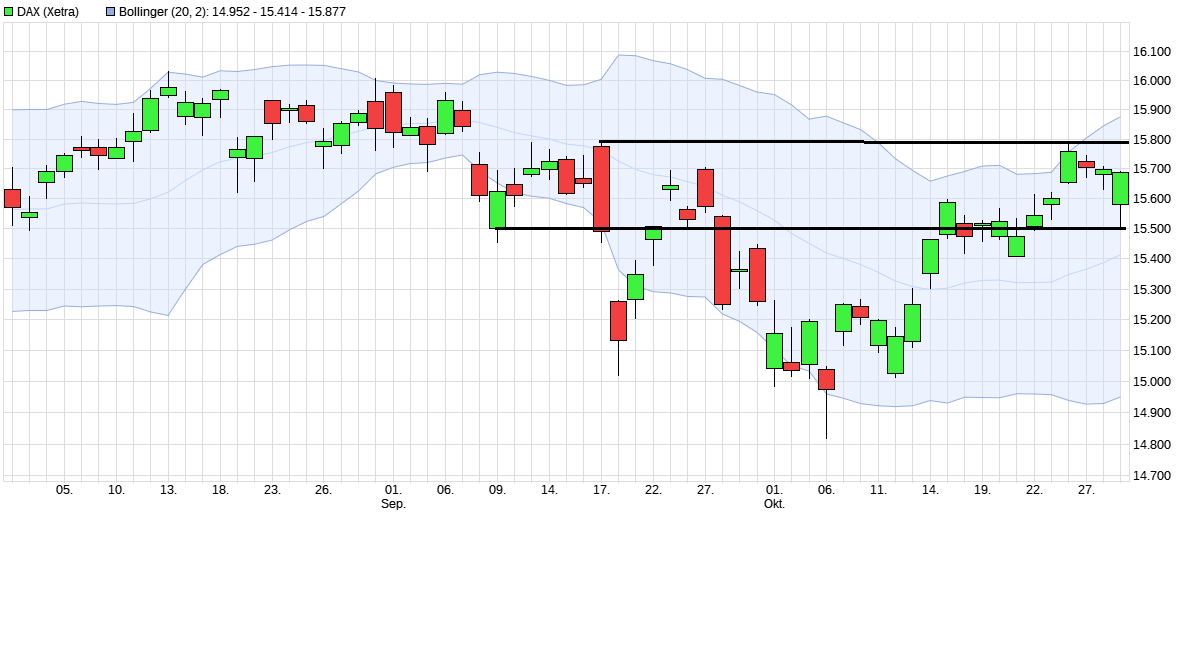
Task: Click the "Sep." month label on the axis
Action: (x=392, y=505)
